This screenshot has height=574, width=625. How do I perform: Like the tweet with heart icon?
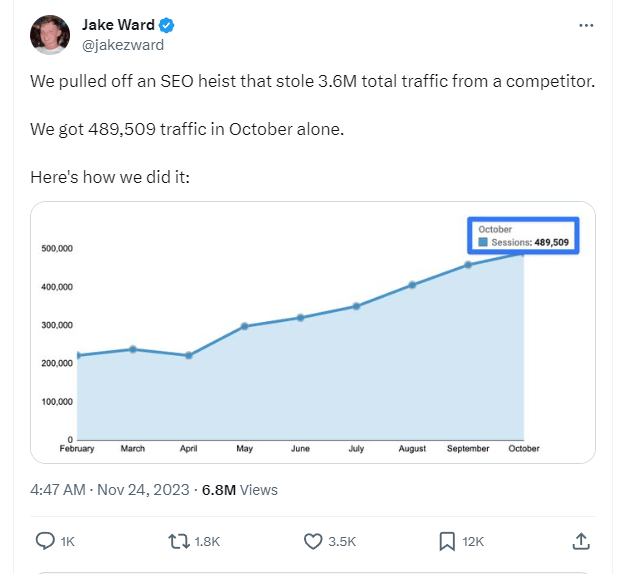click(x=313, y=541)
